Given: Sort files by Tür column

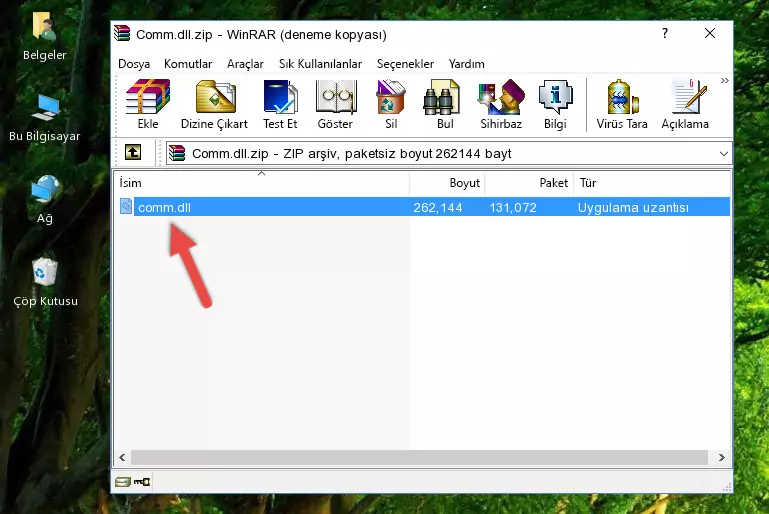Looking at the screenshot, I should (x=652, y=183).
